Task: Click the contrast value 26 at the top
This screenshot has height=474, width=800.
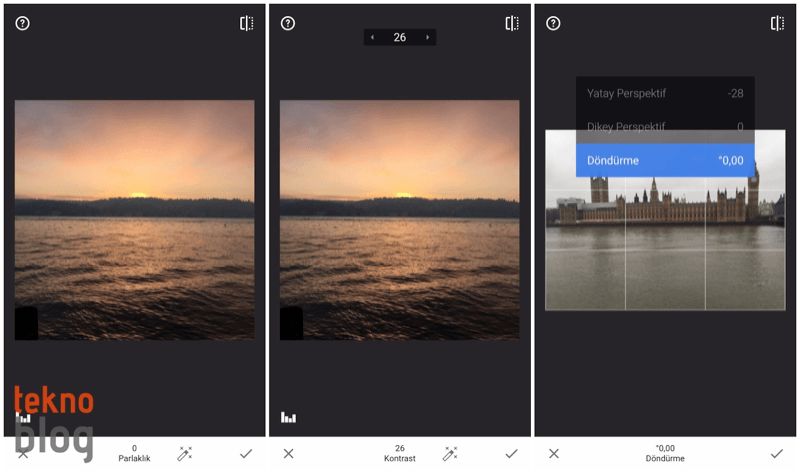Action: coord(400,37)
